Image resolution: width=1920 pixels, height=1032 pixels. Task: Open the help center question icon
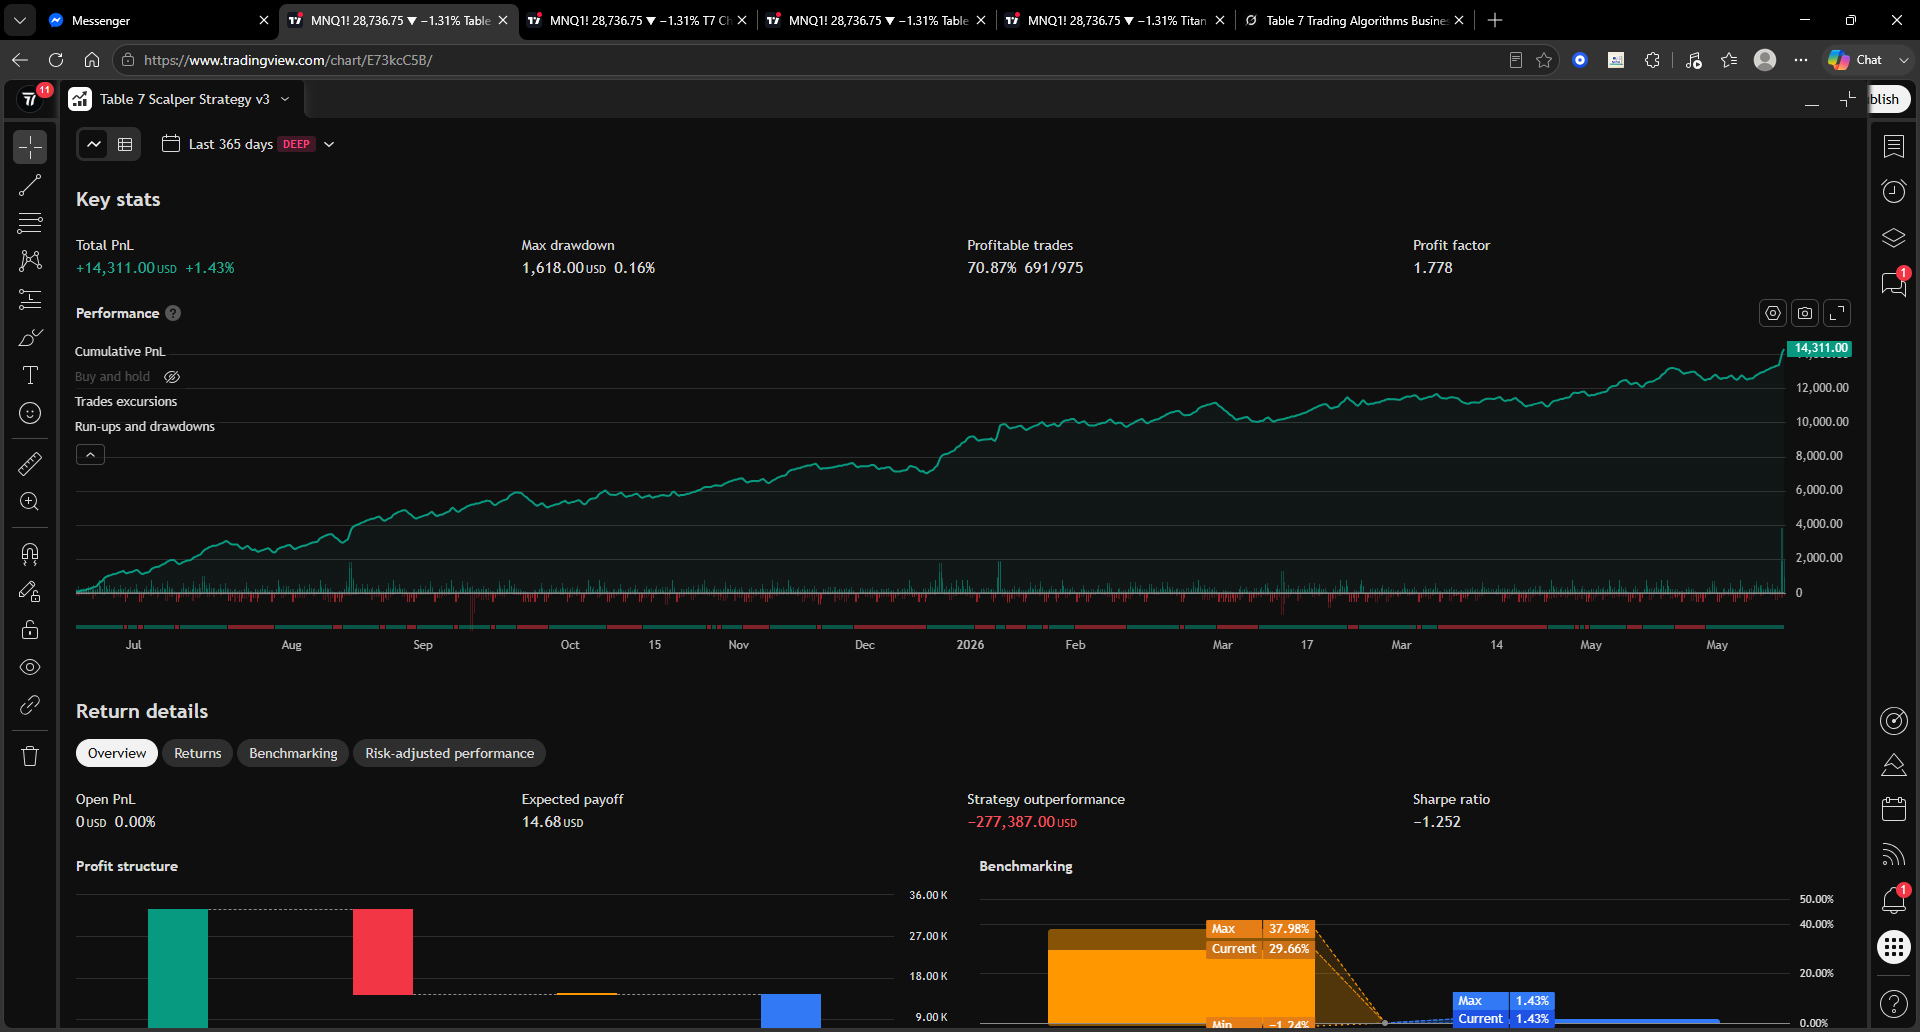tap(1894, 1003)
